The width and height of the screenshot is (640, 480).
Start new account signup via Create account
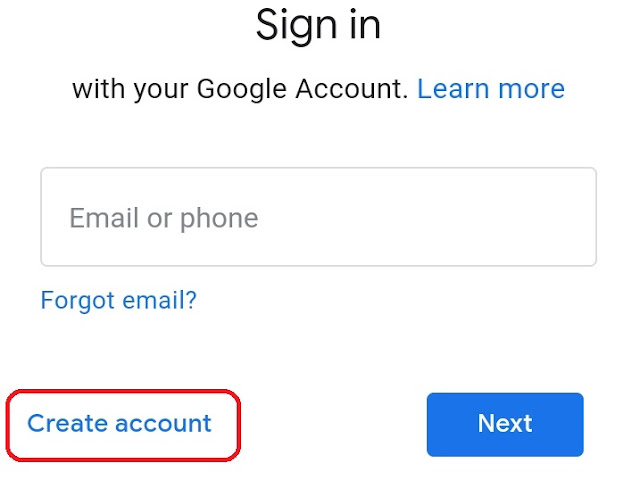(x=119, y=423)
